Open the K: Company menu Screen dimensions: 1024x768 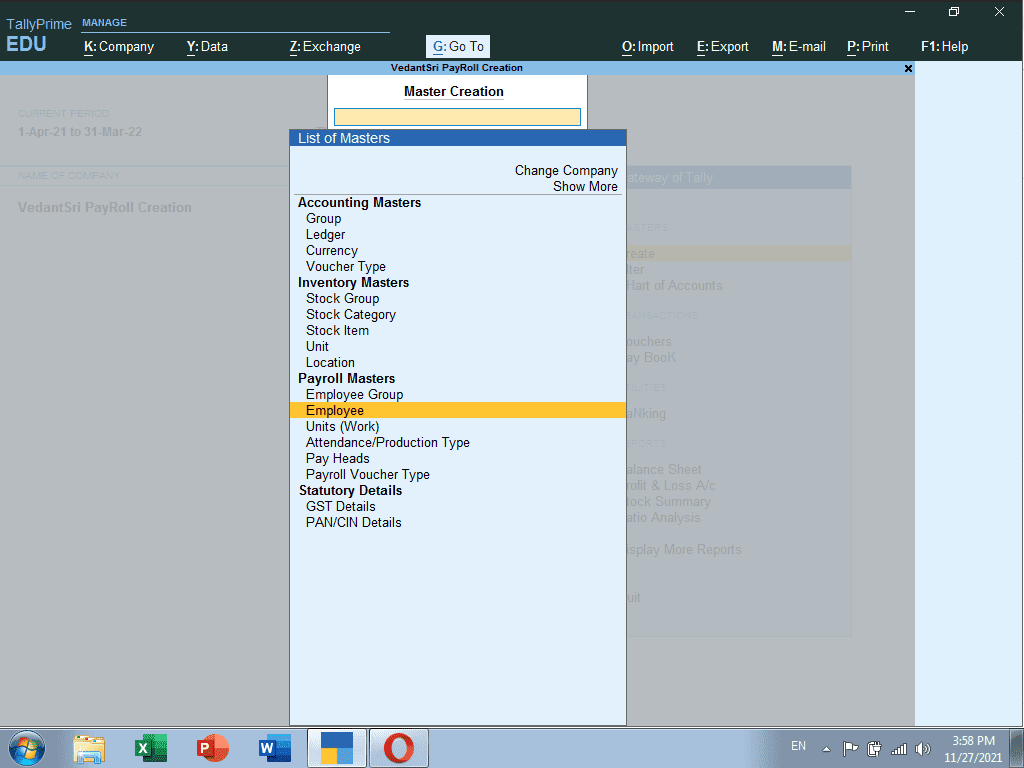119,46
